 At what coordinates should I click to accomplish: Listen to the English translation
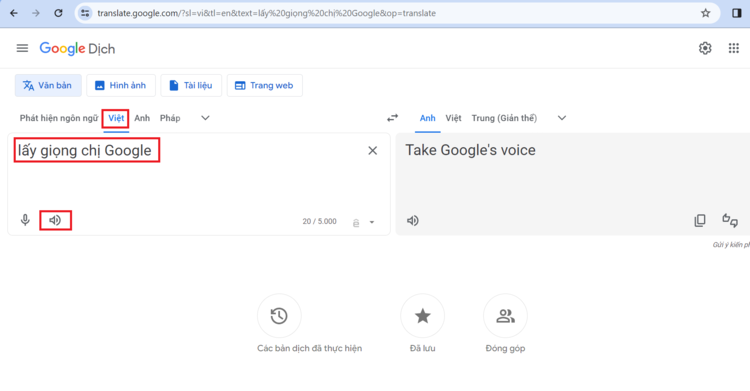tap(413, 221)
